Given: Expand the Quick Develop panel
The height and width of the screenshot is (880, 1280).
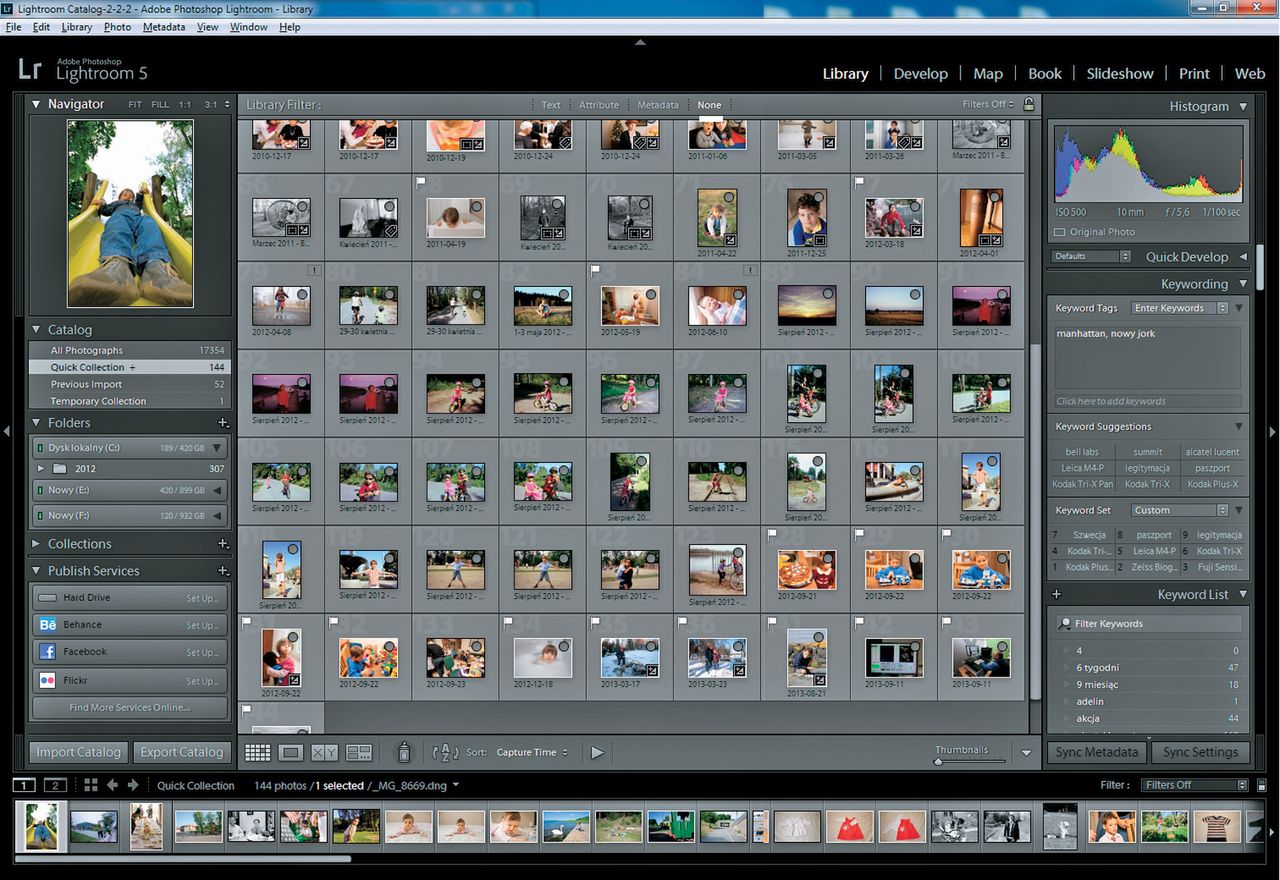Looking at the screenshot, I should coord(1243,257).
